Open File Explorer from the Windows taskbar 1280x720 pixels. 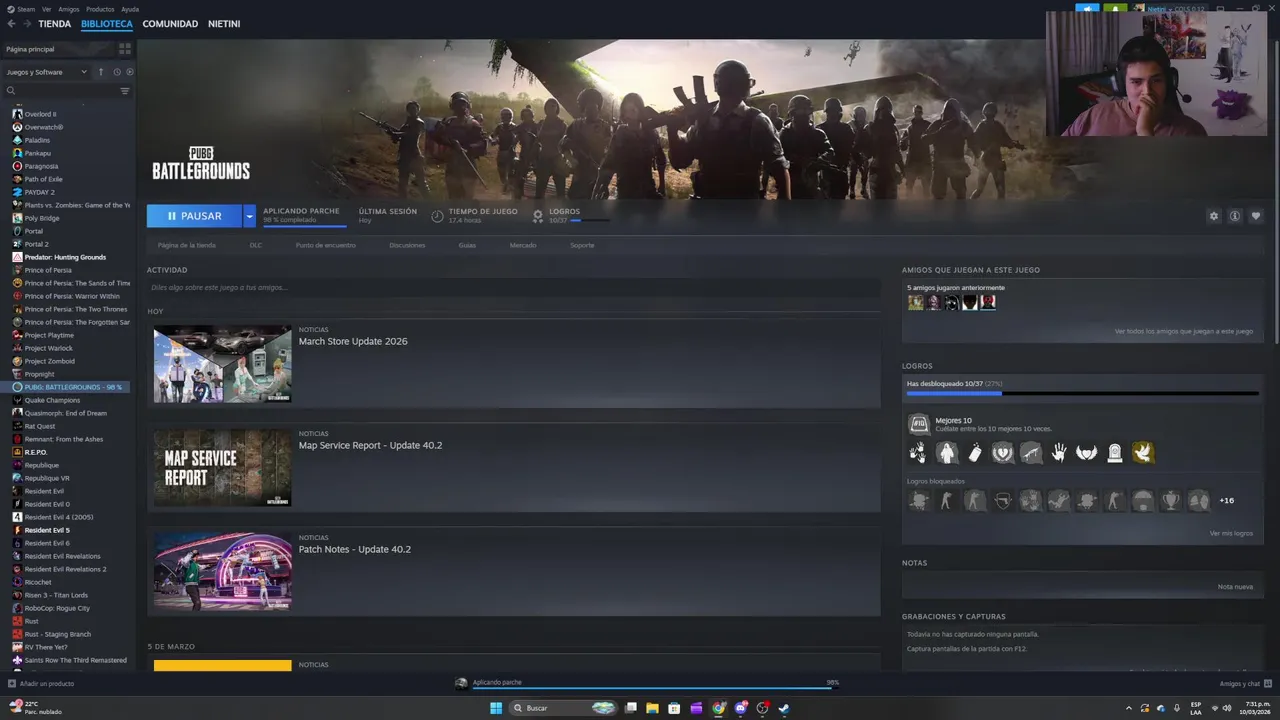[x=653, y=708]
